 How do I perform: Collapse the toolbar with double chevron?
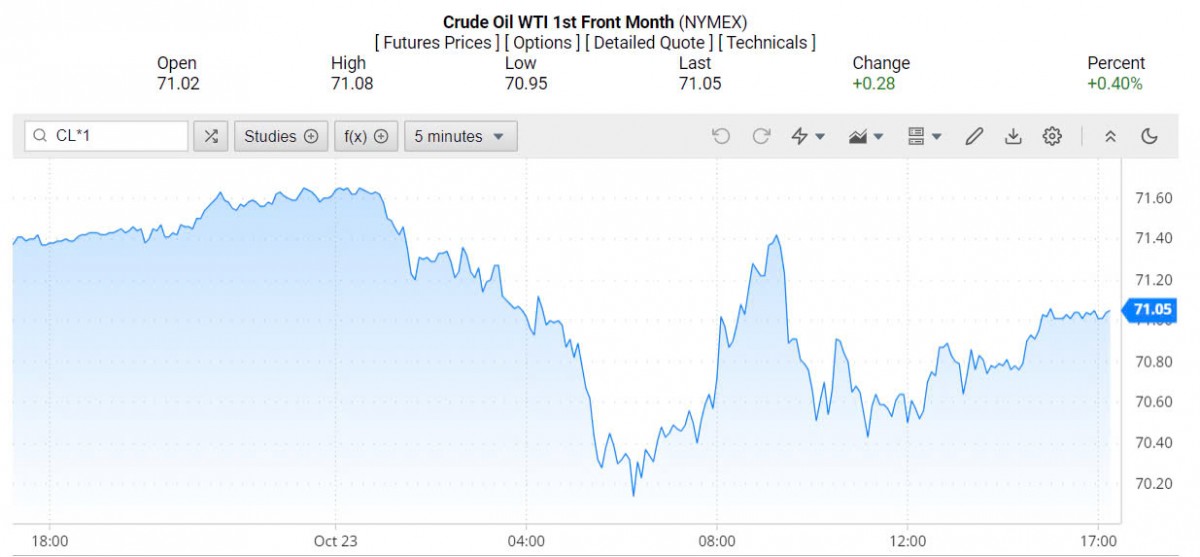[x=1110, y=137]
